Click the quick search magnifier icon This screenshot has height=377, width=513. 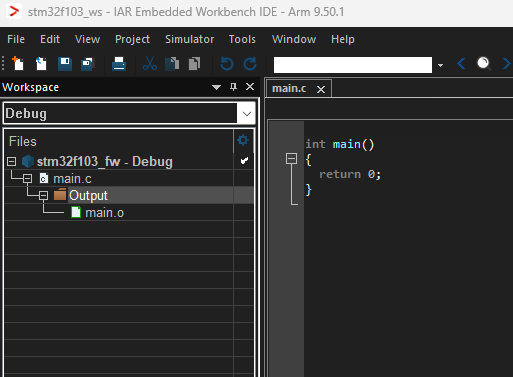[484, 63]
